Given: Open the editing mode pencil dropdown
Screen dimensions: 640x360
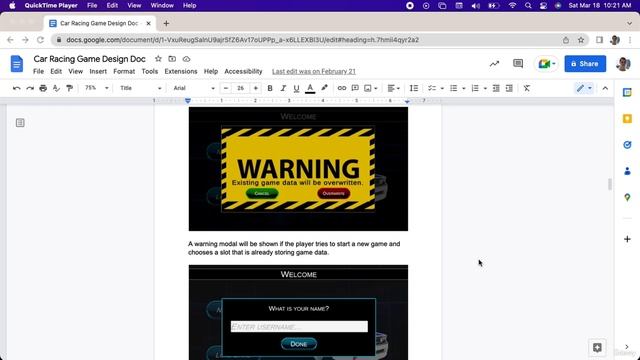Looking at the screenshot, I should click(x=584, y=88).
